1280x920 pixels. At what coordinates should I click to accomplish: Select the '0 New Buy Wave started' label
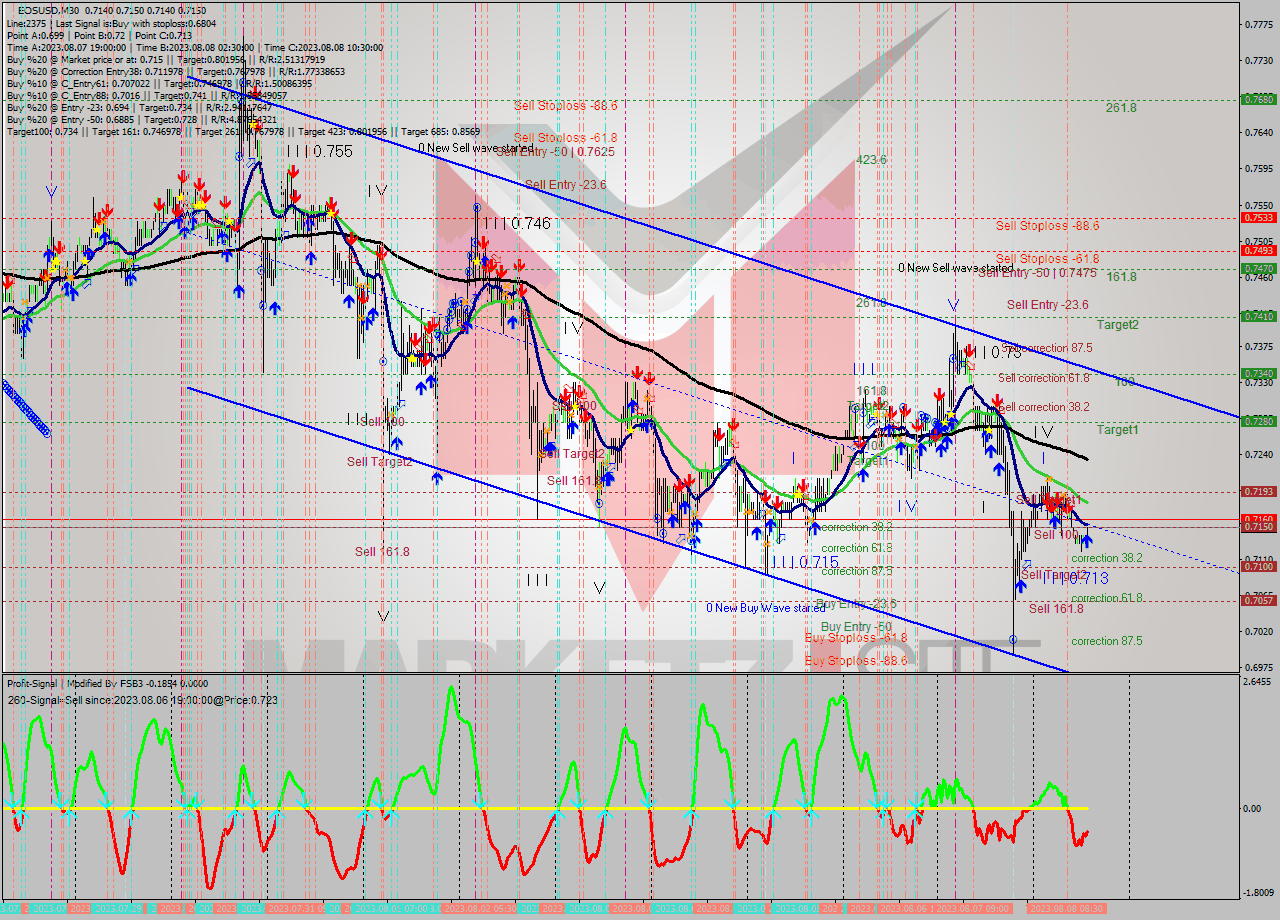pyautogui.click(x=766, y=607)
